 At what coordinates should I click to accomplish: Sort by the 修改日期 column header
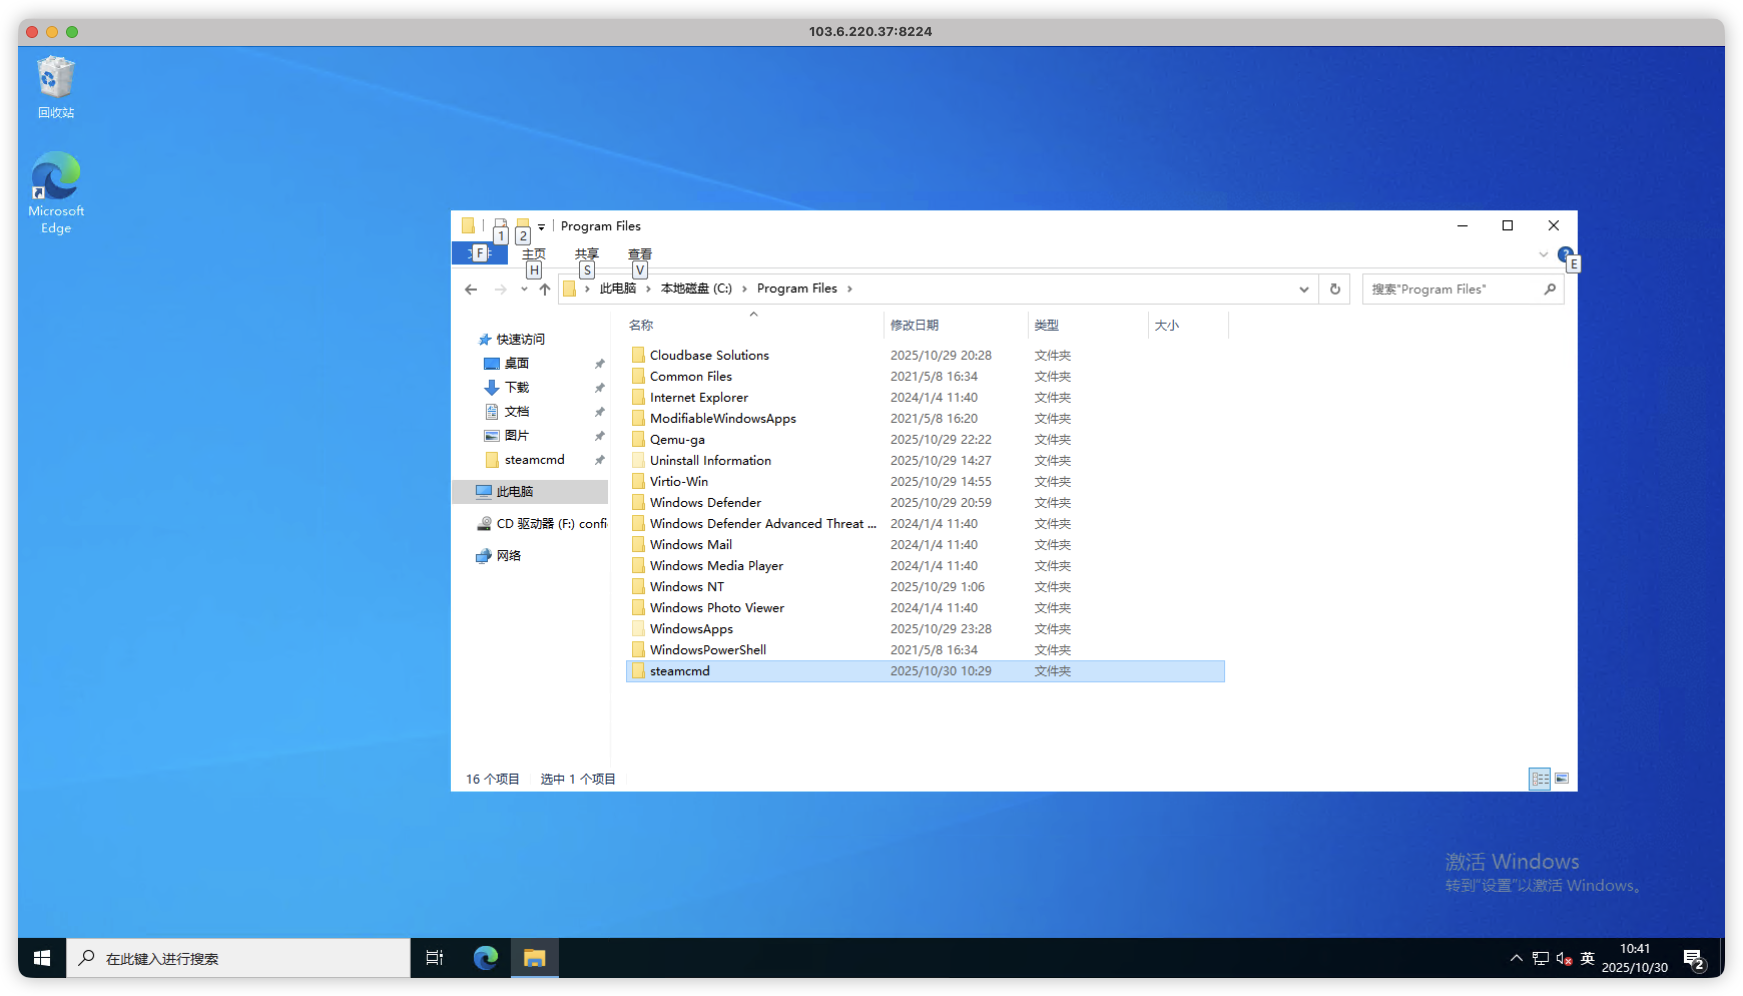coord(914,325)
